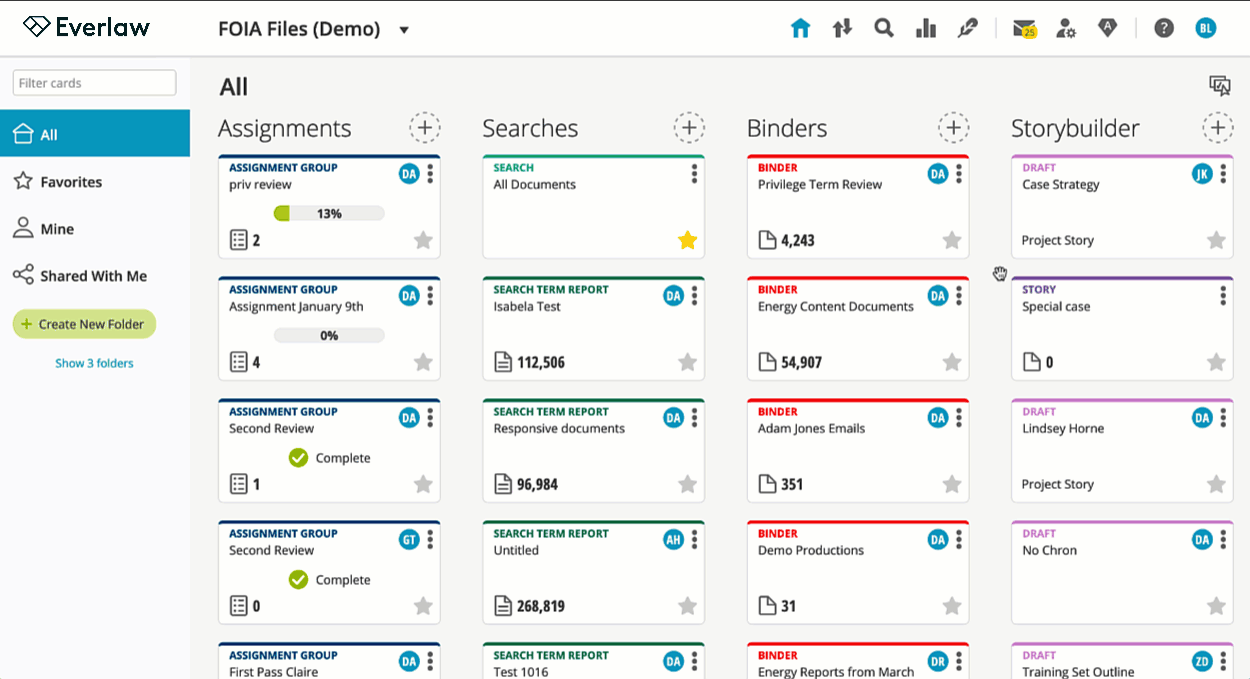Favorite the Privilege Term Review binder star

point(952,240)
